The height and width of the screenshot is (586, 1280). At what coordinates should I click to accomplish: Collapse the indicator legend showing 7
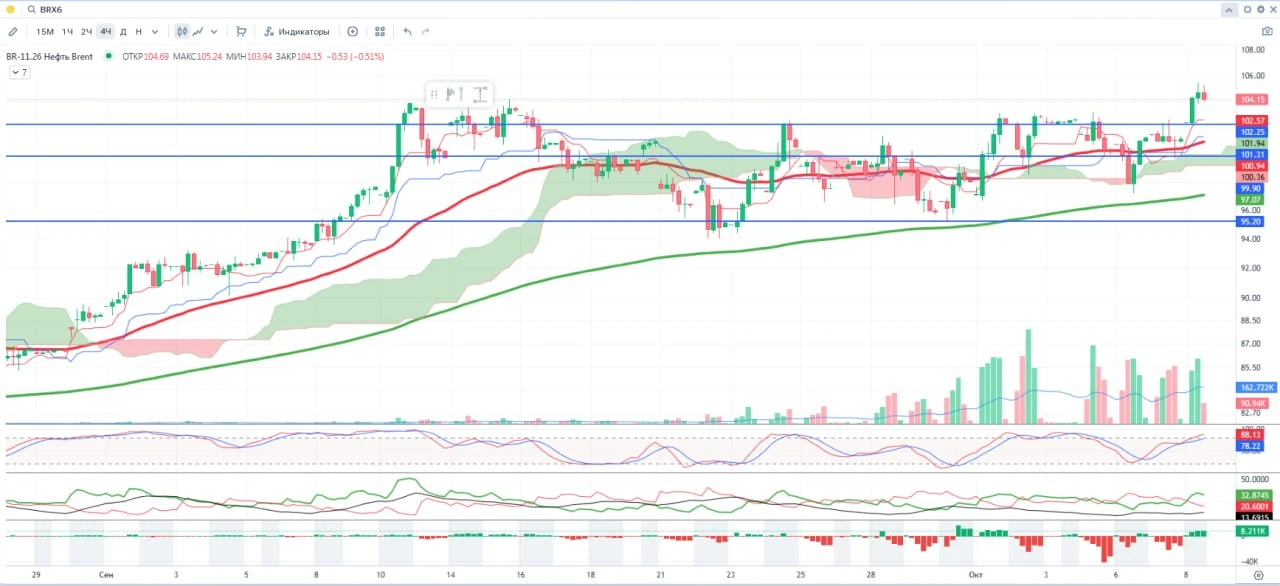coord(18,72)
